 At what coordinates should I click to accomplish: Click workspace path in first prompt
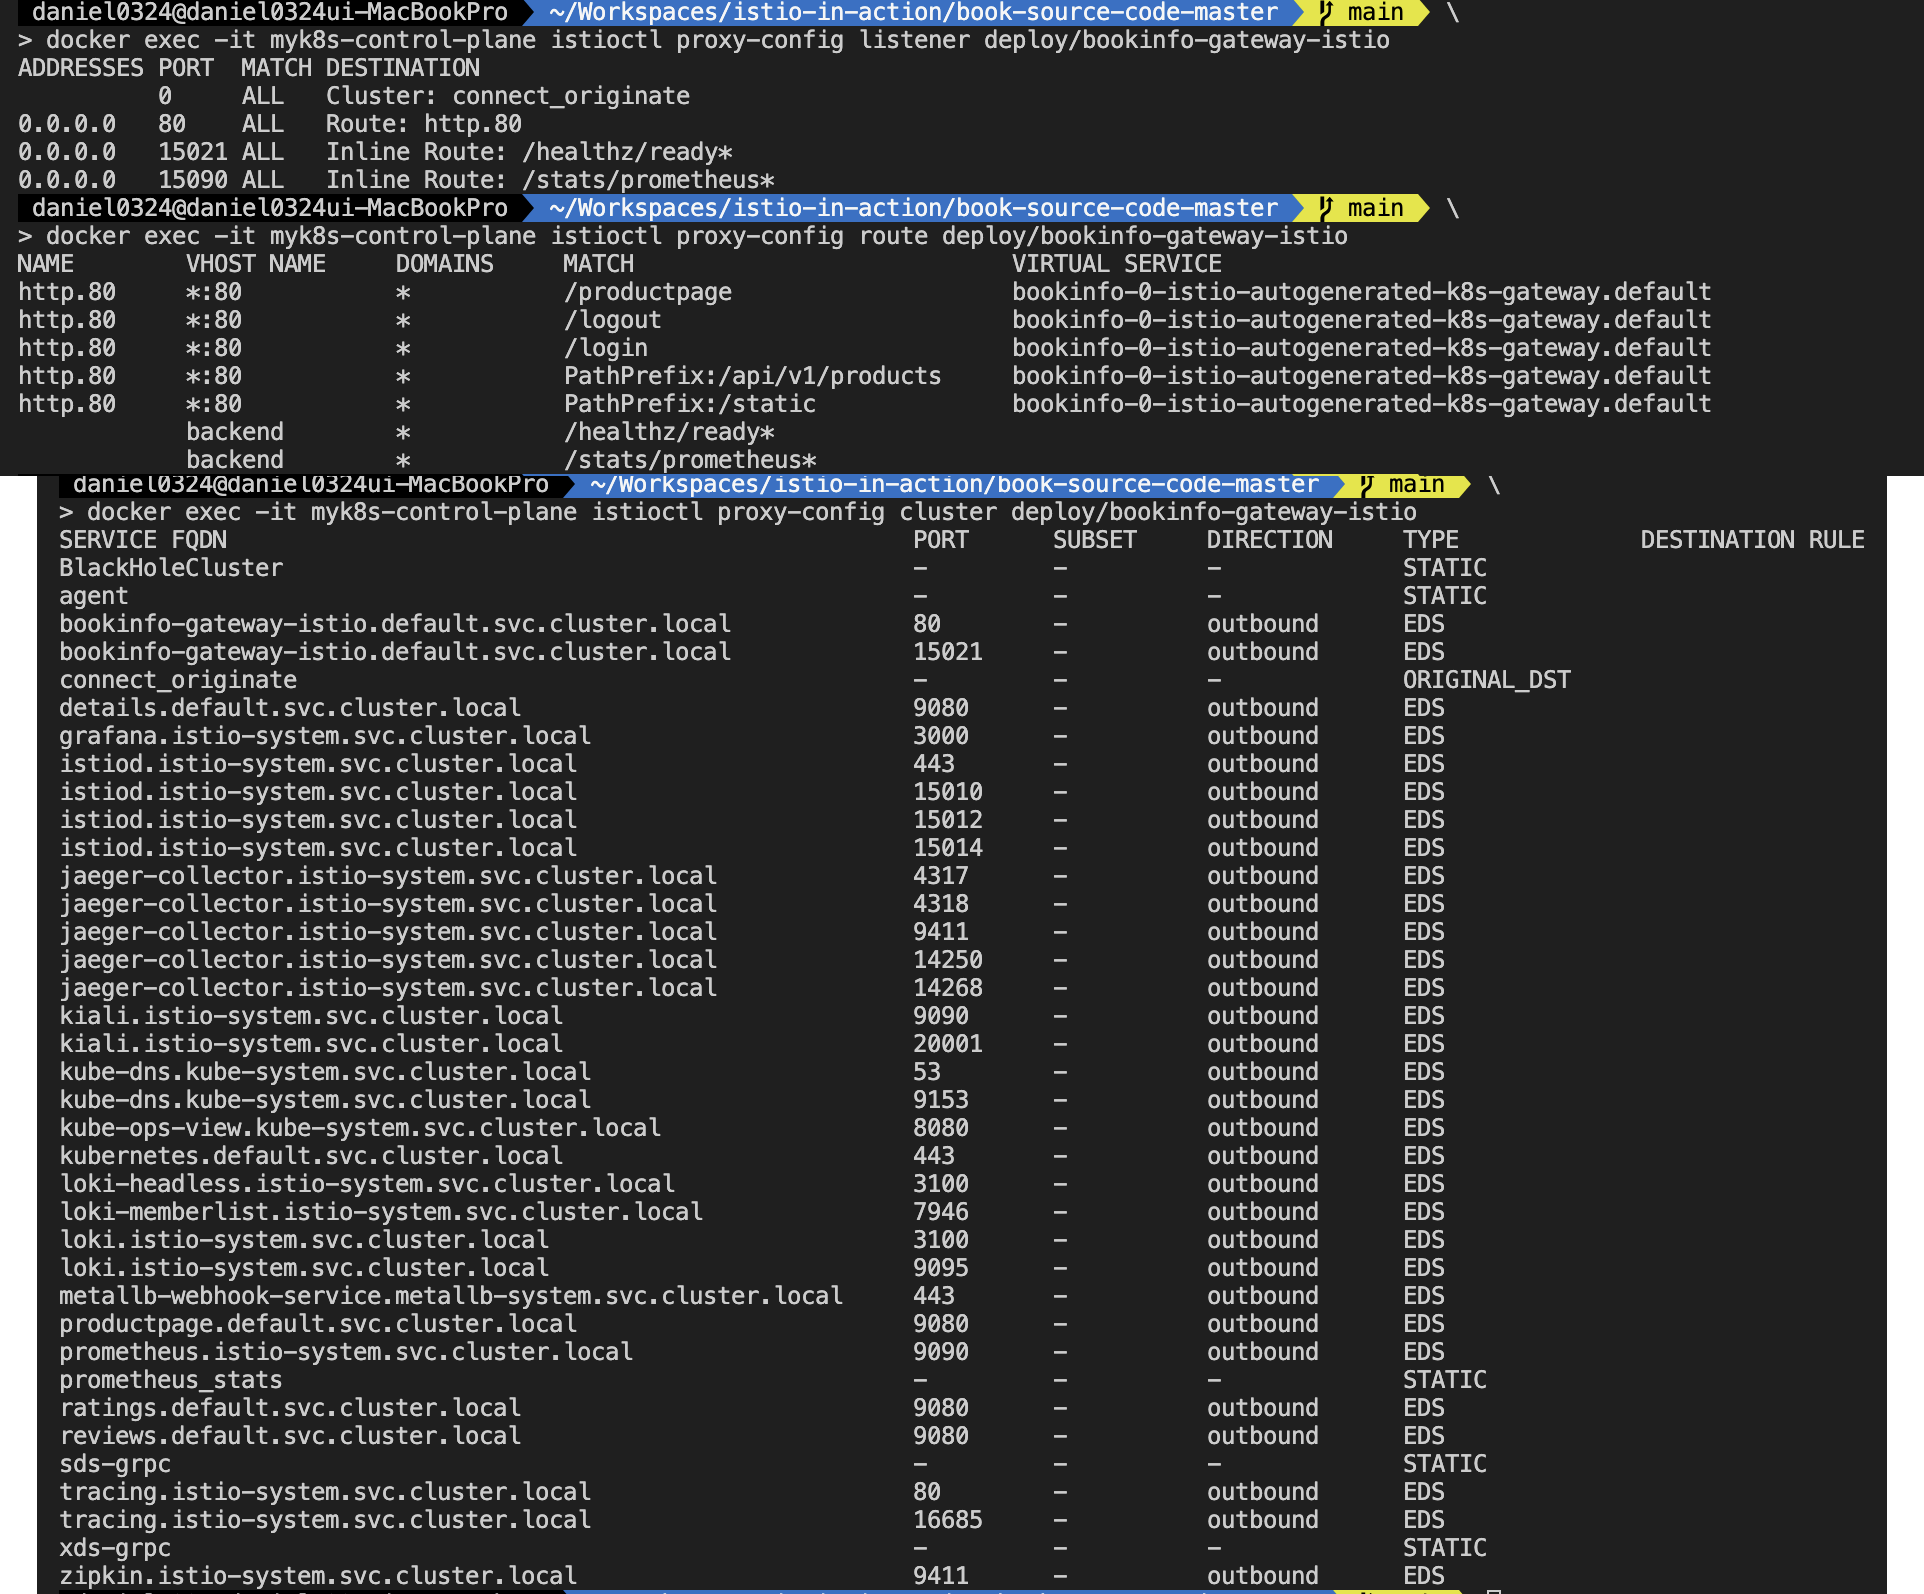pos(913,12)
